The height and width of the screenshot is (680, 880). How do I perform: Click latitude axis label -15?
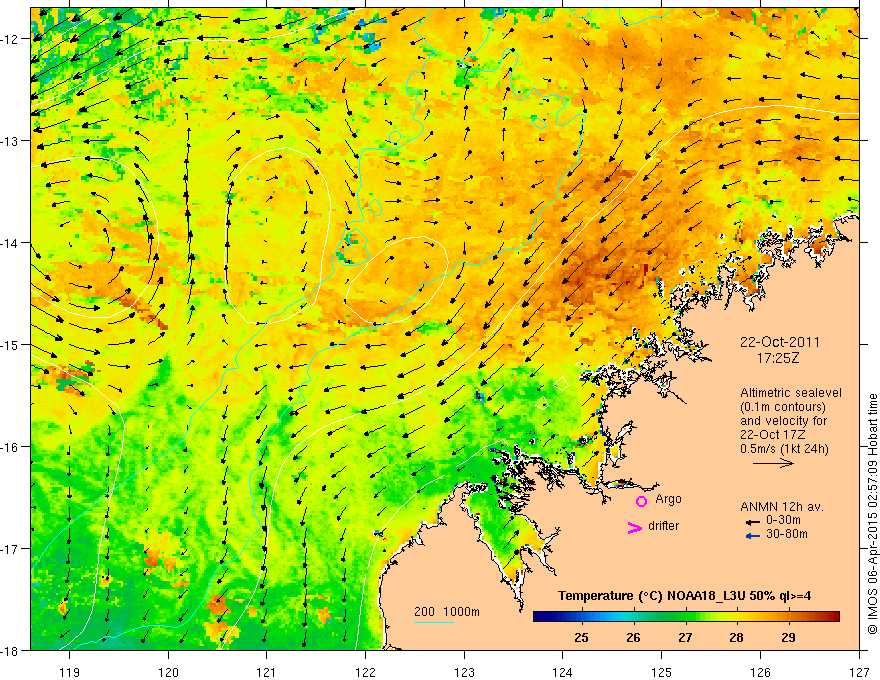tap(12, 344)
